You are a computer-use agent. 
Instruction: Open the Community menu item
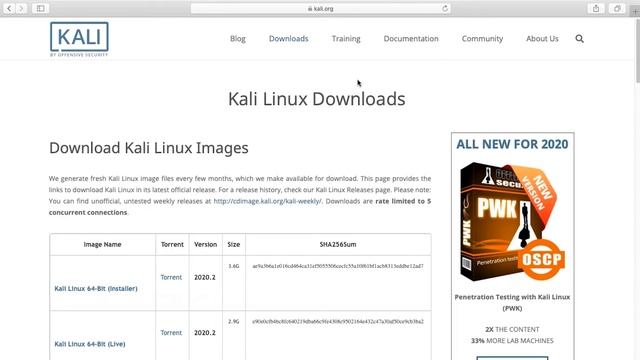click(x=482, y=39)
